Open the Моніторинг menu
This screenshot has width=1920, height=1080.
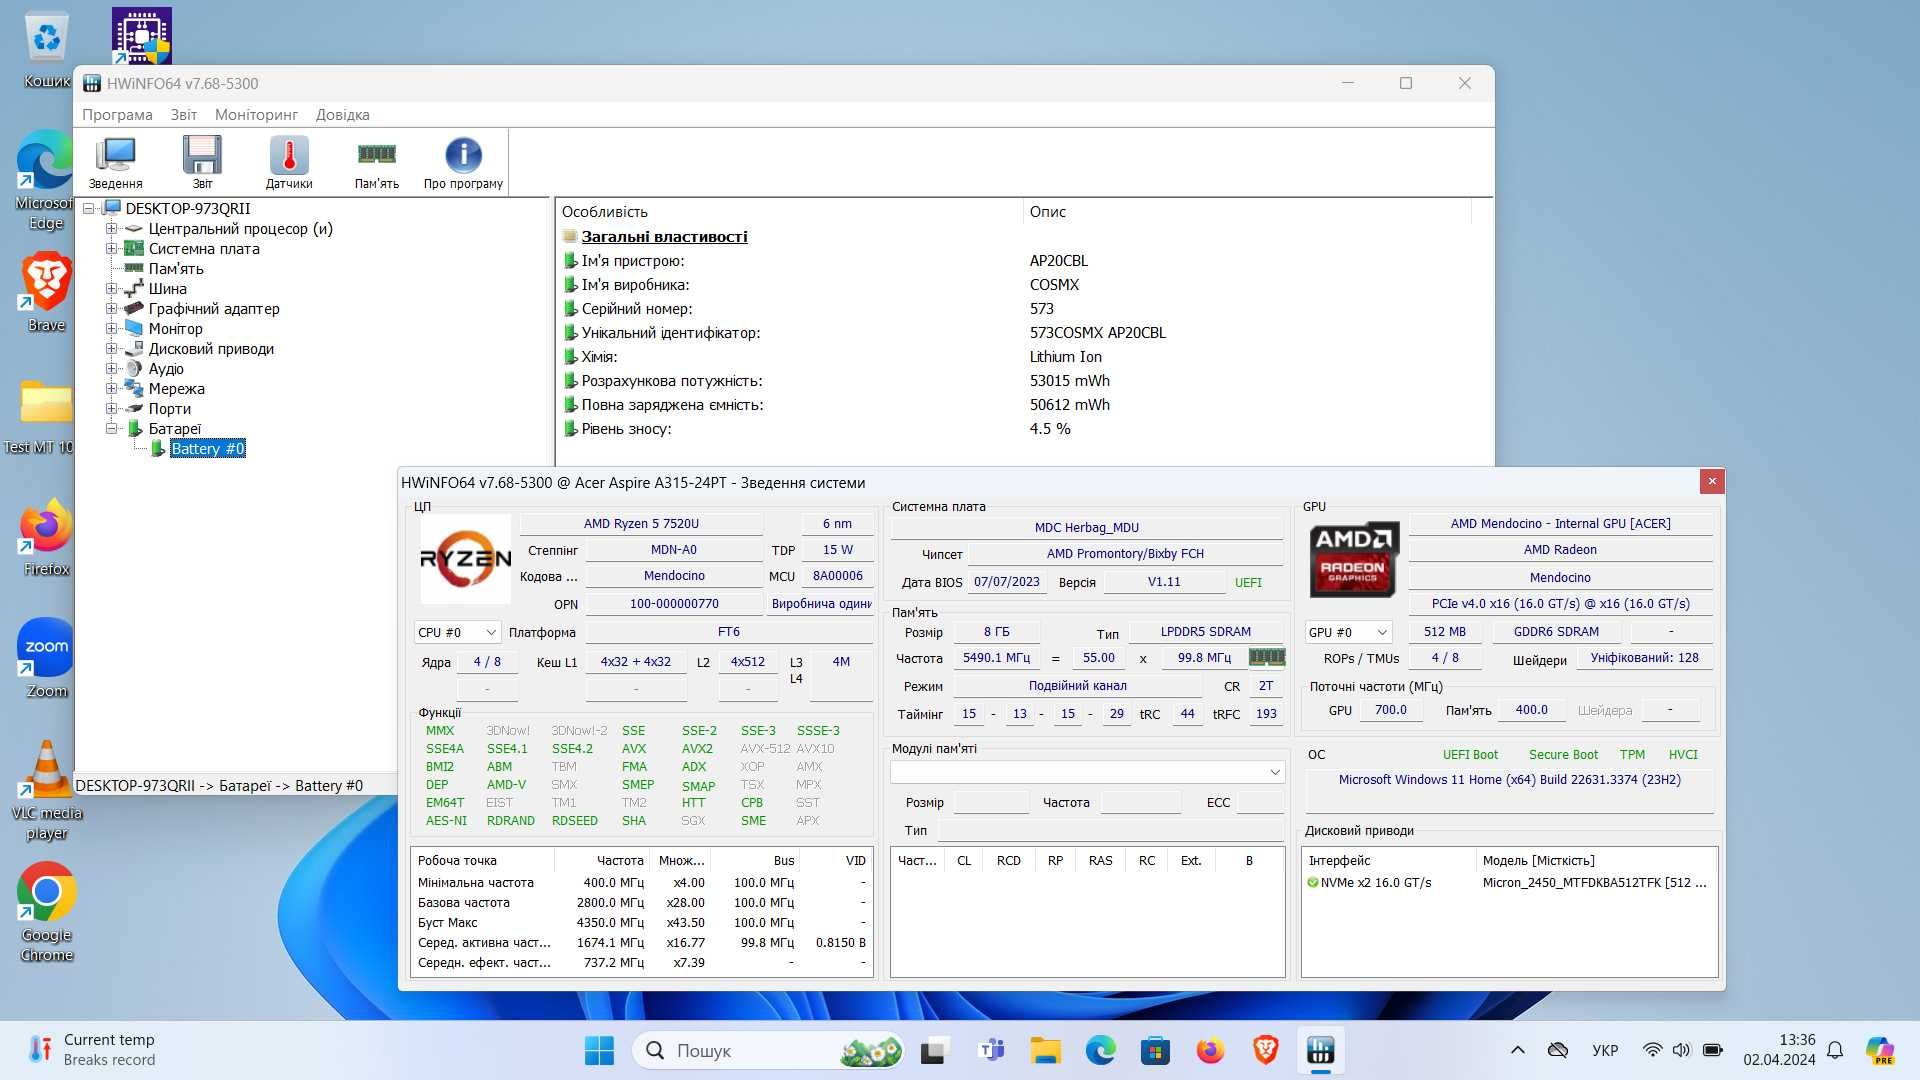click(256, 114)
